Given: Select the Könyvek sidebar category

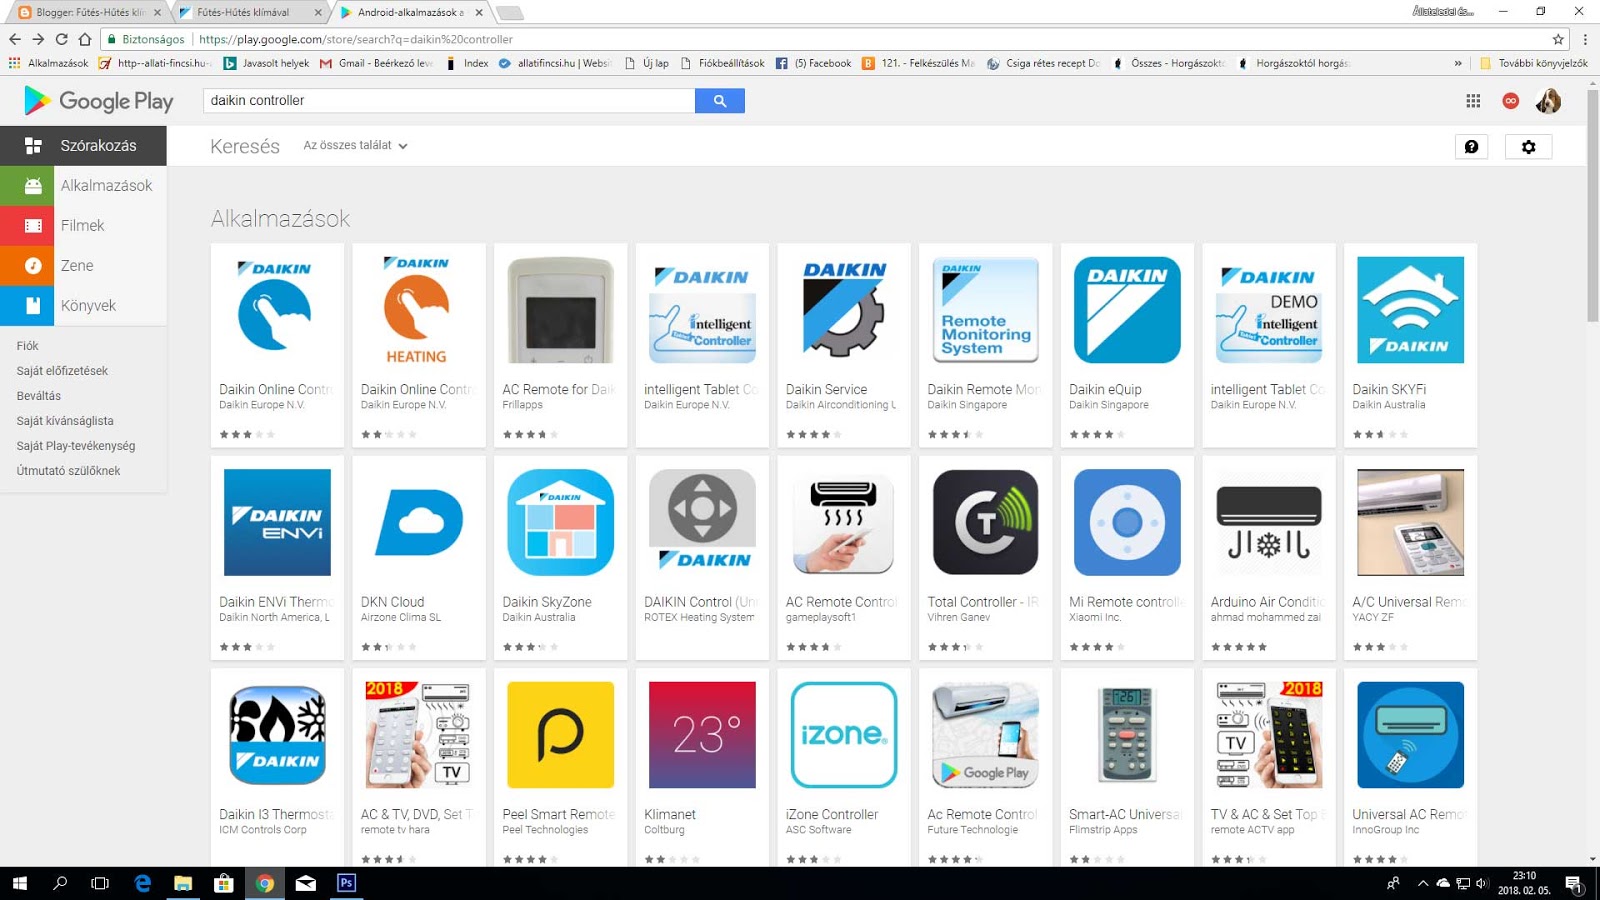Looking at the screenshot, I should pyautogui.click(x=83, y=306).
